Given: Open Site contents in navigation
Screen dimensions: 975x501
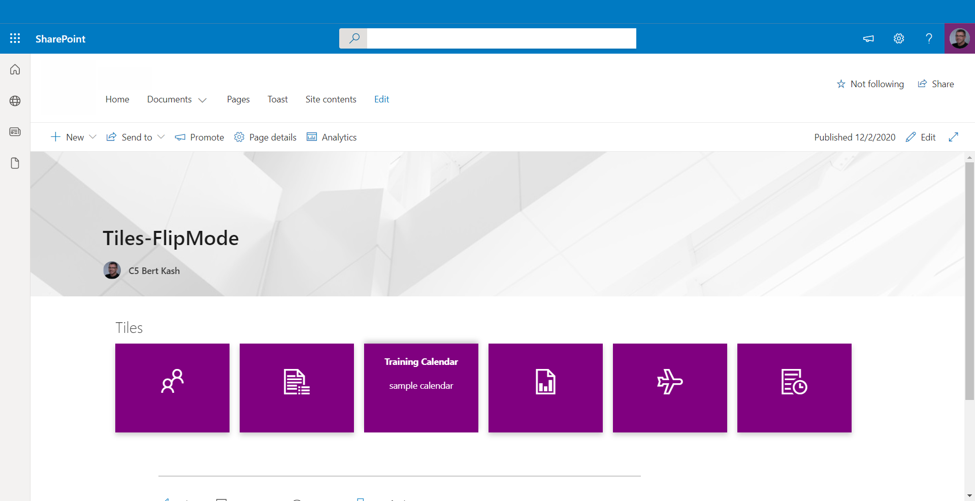Looking at the screenshot, I should pyautogui.click(x=330, y=100).
